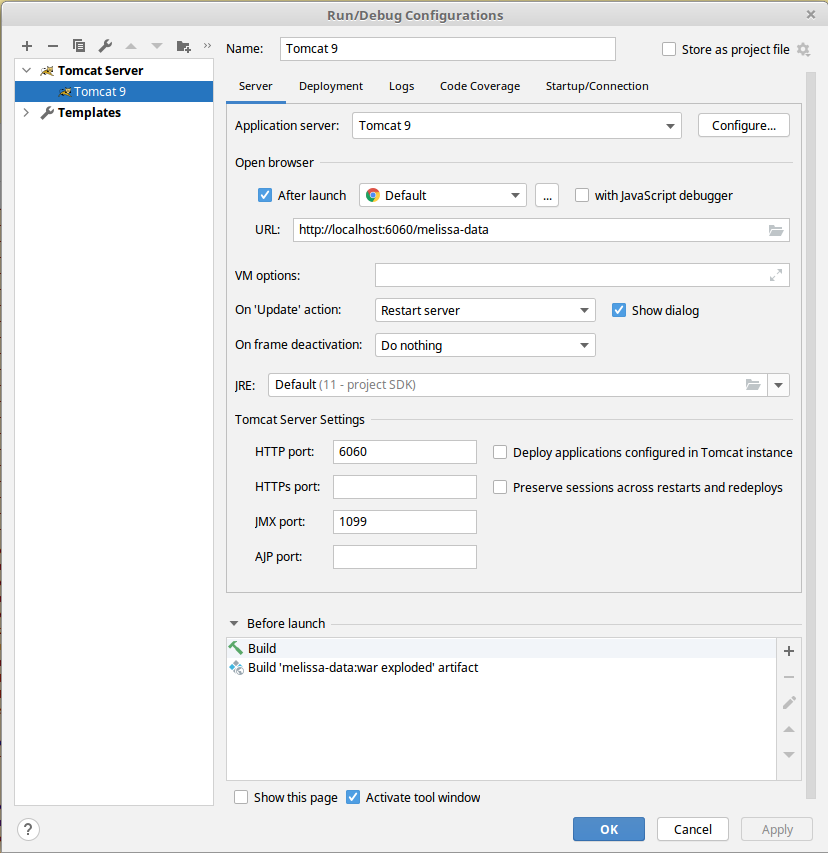Image resolution: width=828 pixels, height=853 pixels.
Task: Remove the selected Before launch task
Action: pos(789,677)
